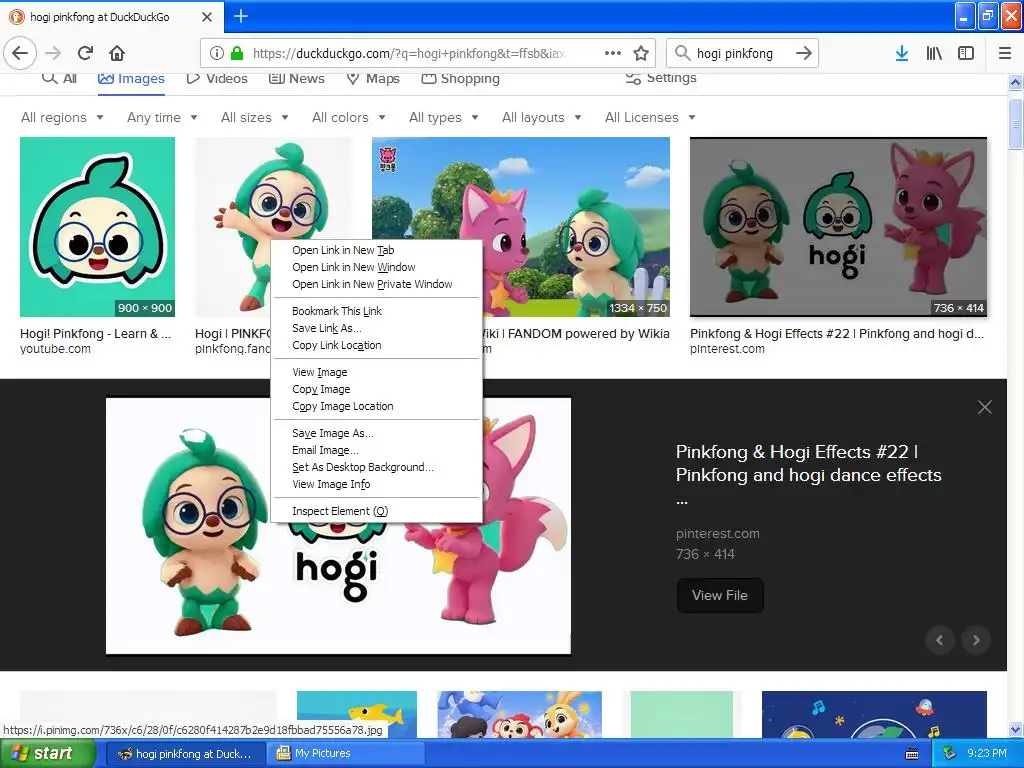The image size is (1024, 768).
Task: Open the Firefox hamburger menu
Action: click(x=1005, y=53)
